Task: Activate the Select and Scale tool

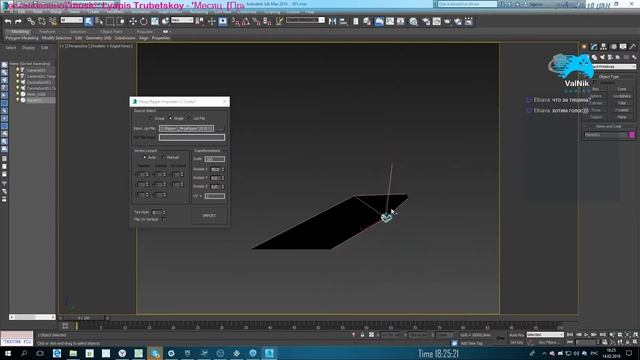Action: coord(155,21)
